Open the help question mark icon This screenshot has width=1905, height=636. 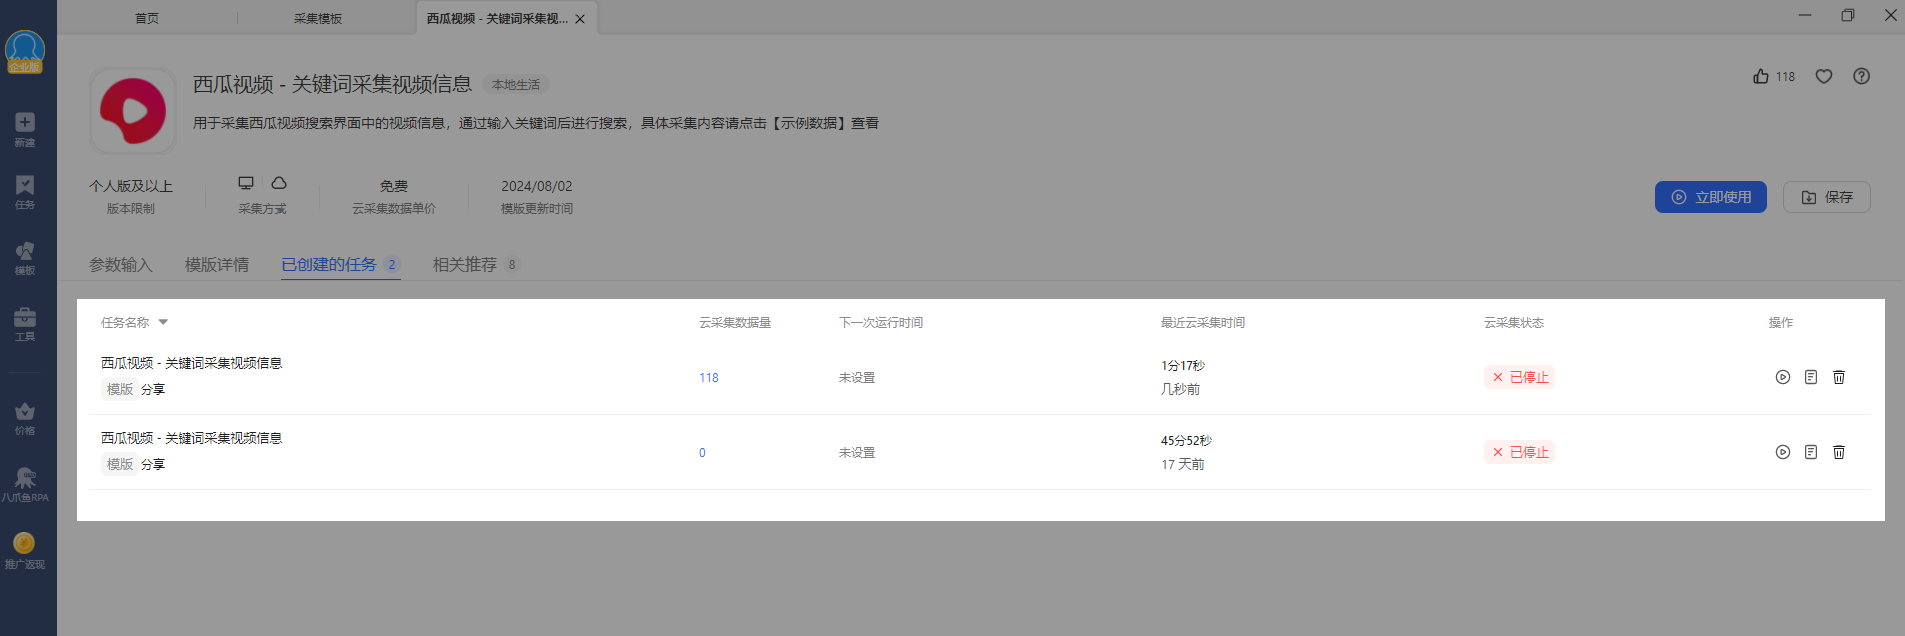pyautogui.click(x=1861, y=76)
